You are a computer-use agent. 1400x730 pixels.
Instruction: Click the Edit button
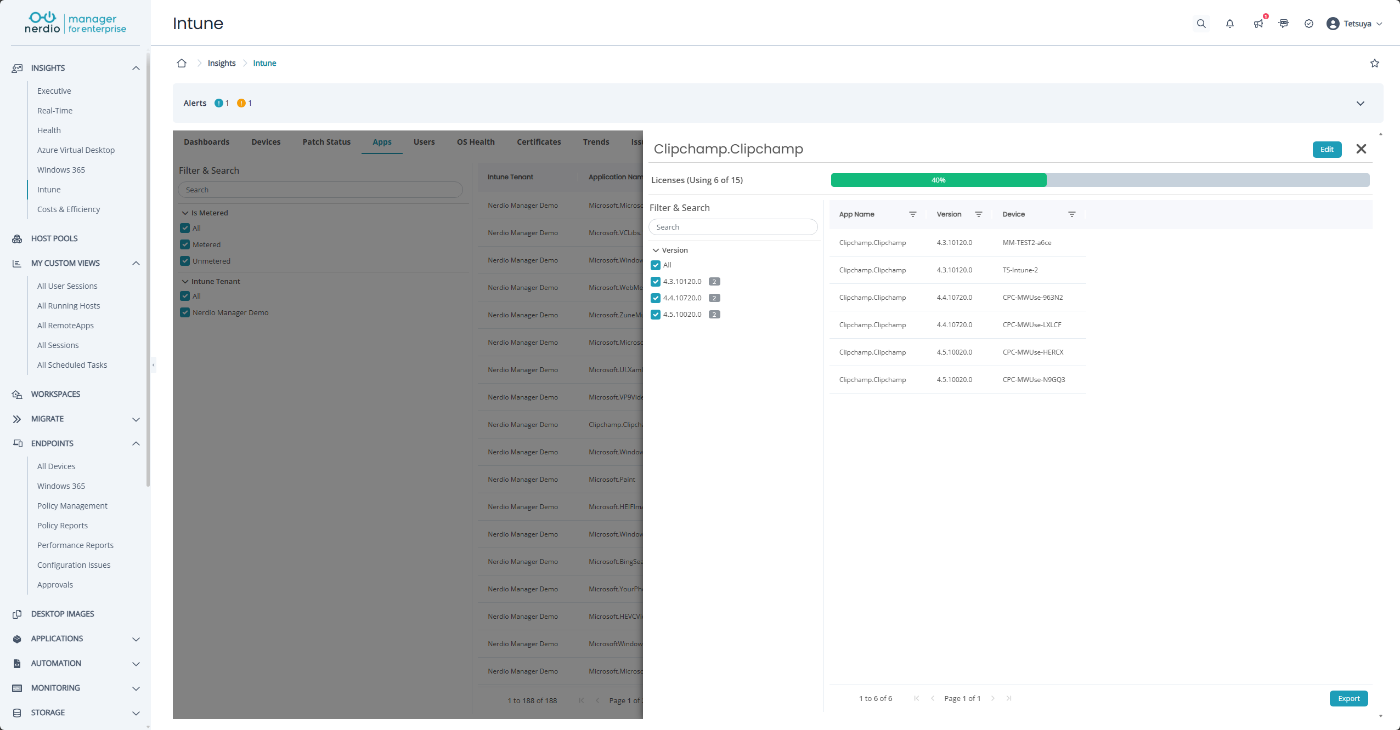coord(1327,149)
